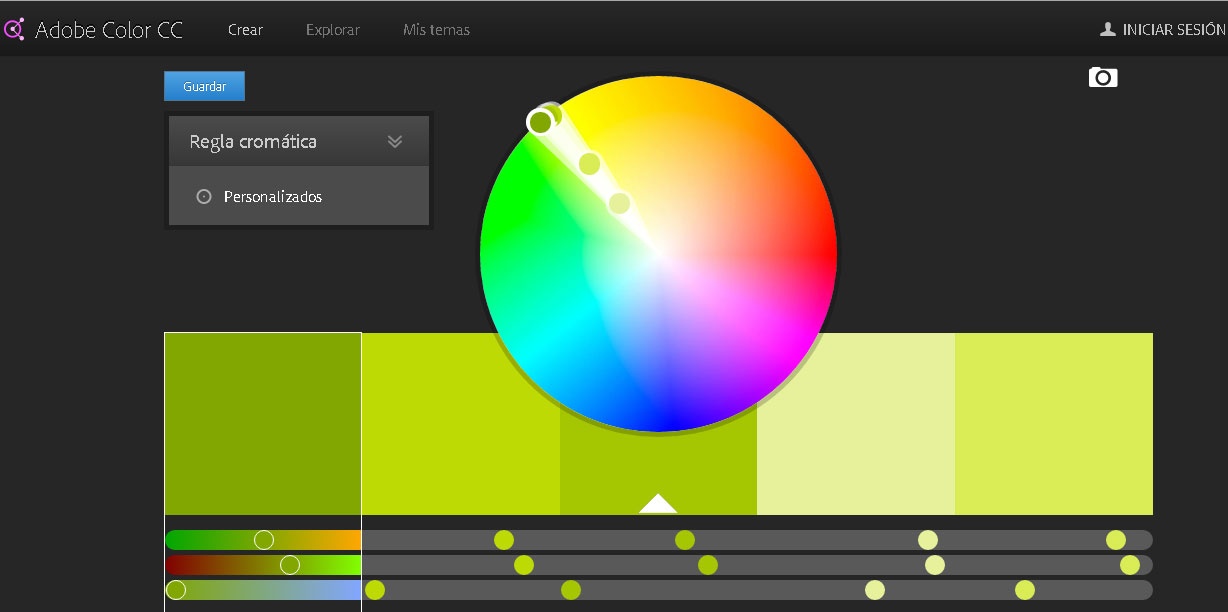The image size is (1228, 612).
Task: Open the Crear tab
Action: pyautogui.click(x=245, y=29)
